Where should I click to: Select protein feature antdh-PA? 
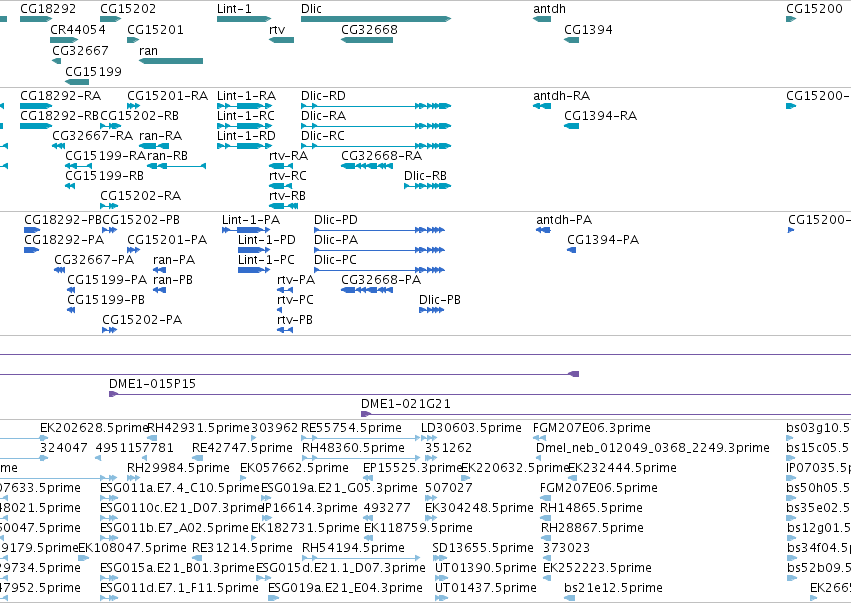point(543,230)
